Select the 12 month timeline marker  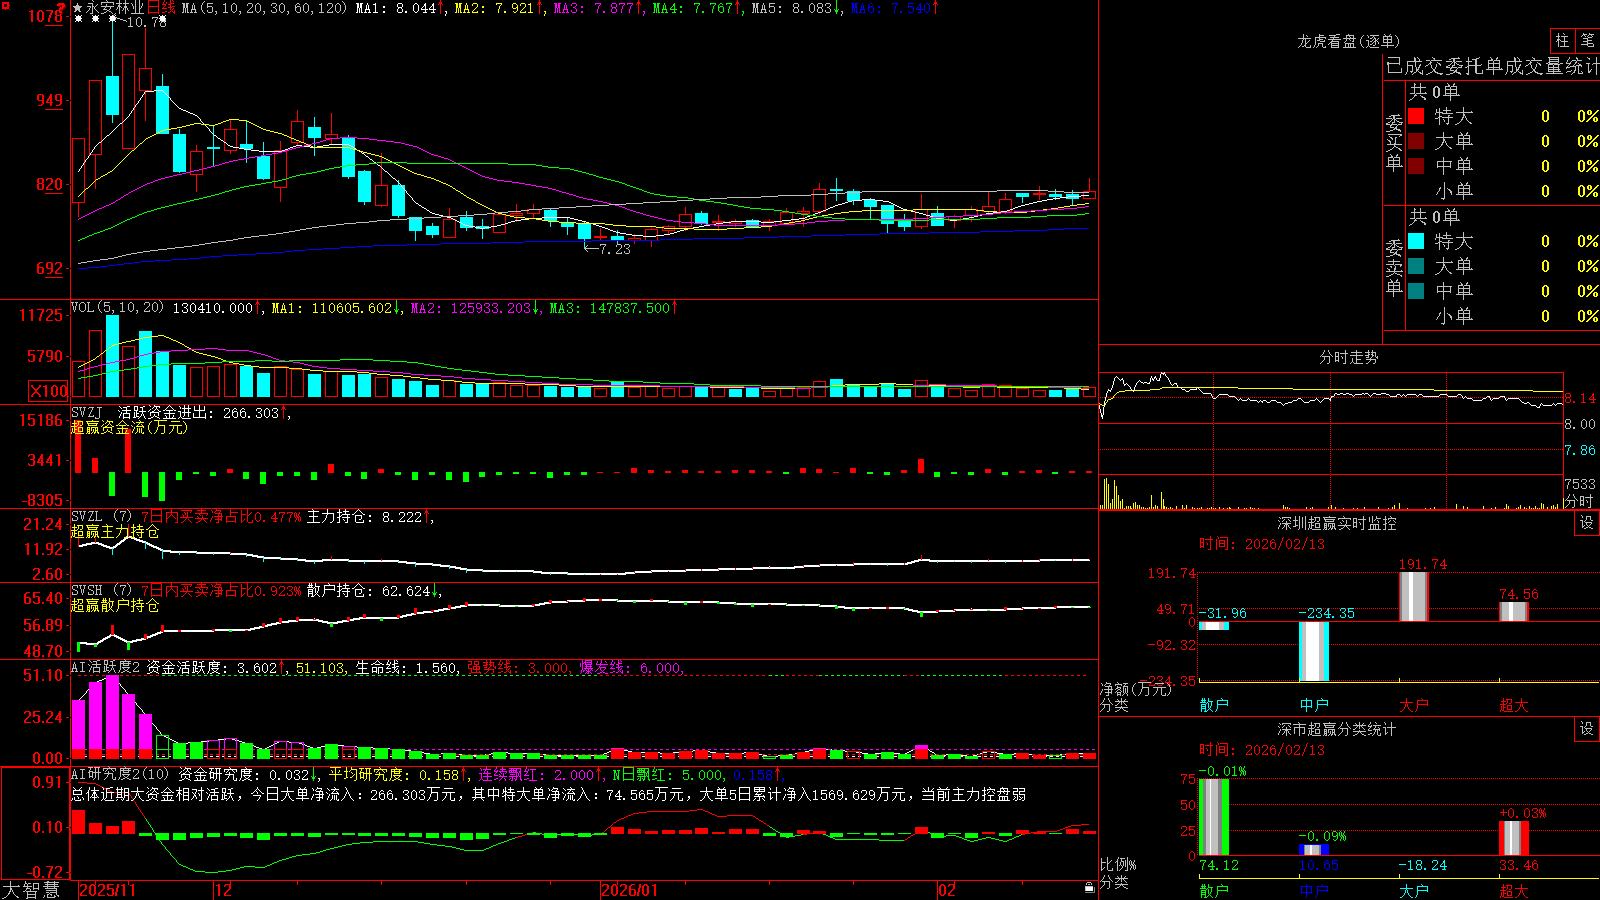coord(223,890)
